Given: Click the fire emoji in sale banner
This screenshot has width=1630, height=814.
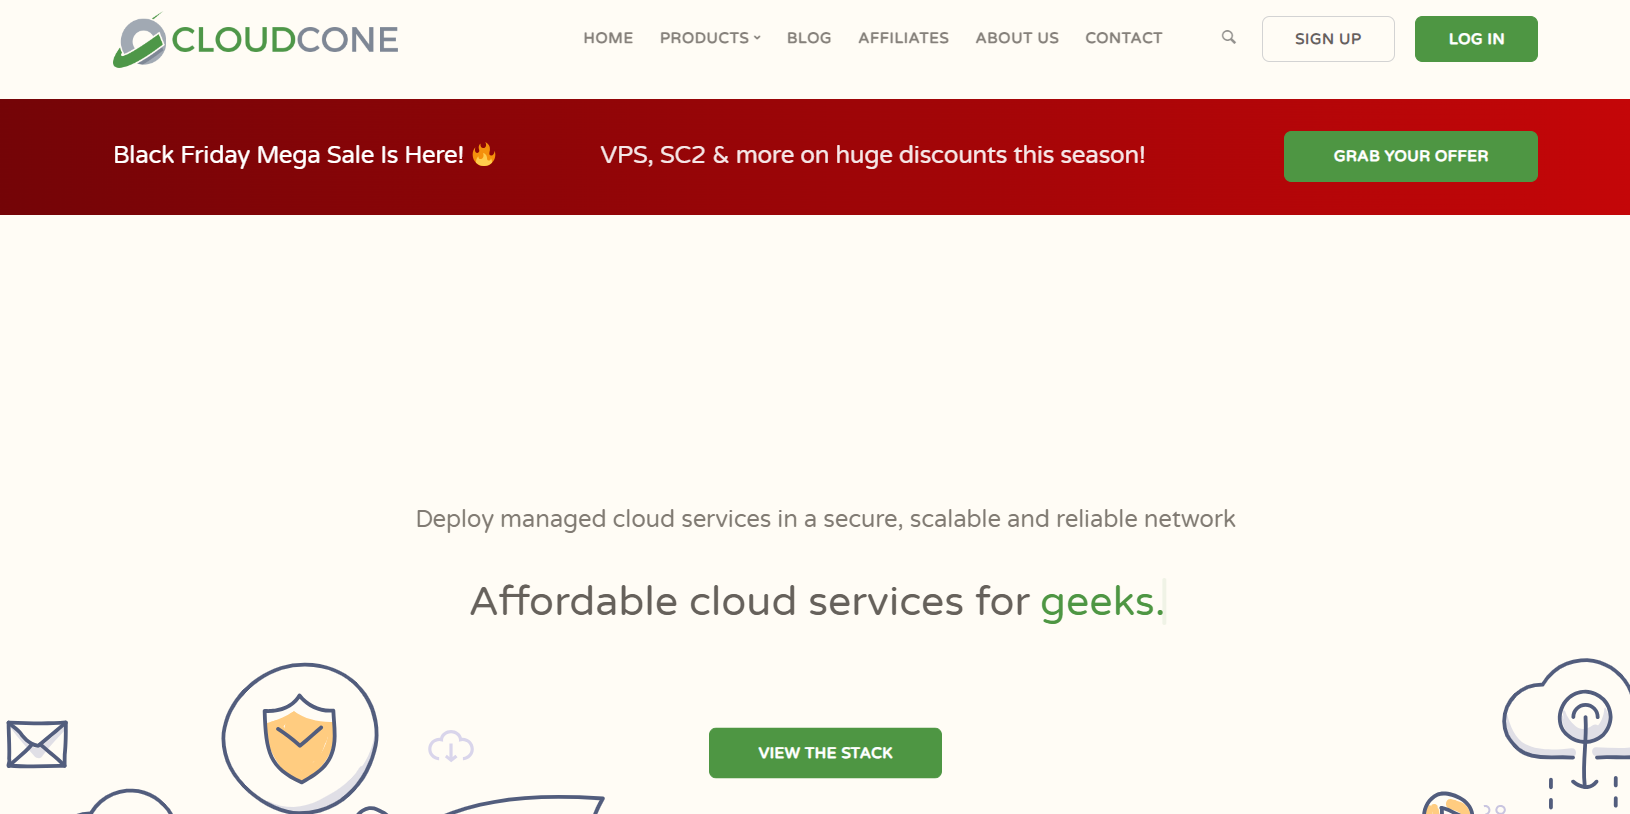Looking at the screenshot, I should pos(484,154).
